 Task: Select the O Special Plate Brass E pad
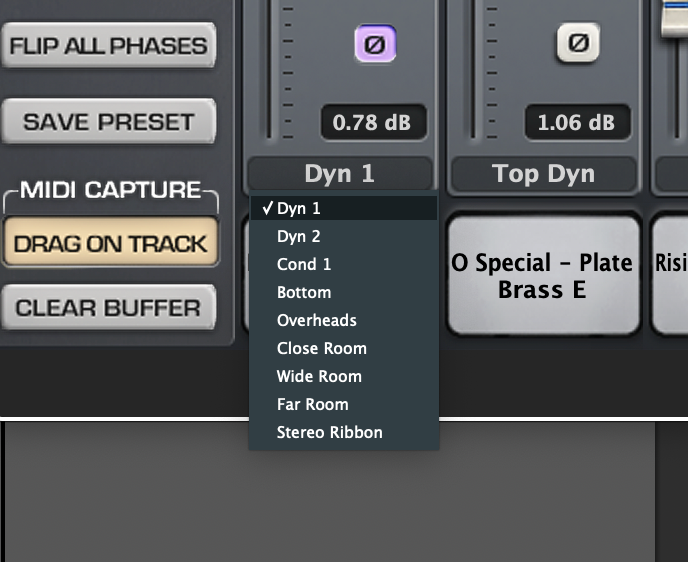(x=543, y=276)
